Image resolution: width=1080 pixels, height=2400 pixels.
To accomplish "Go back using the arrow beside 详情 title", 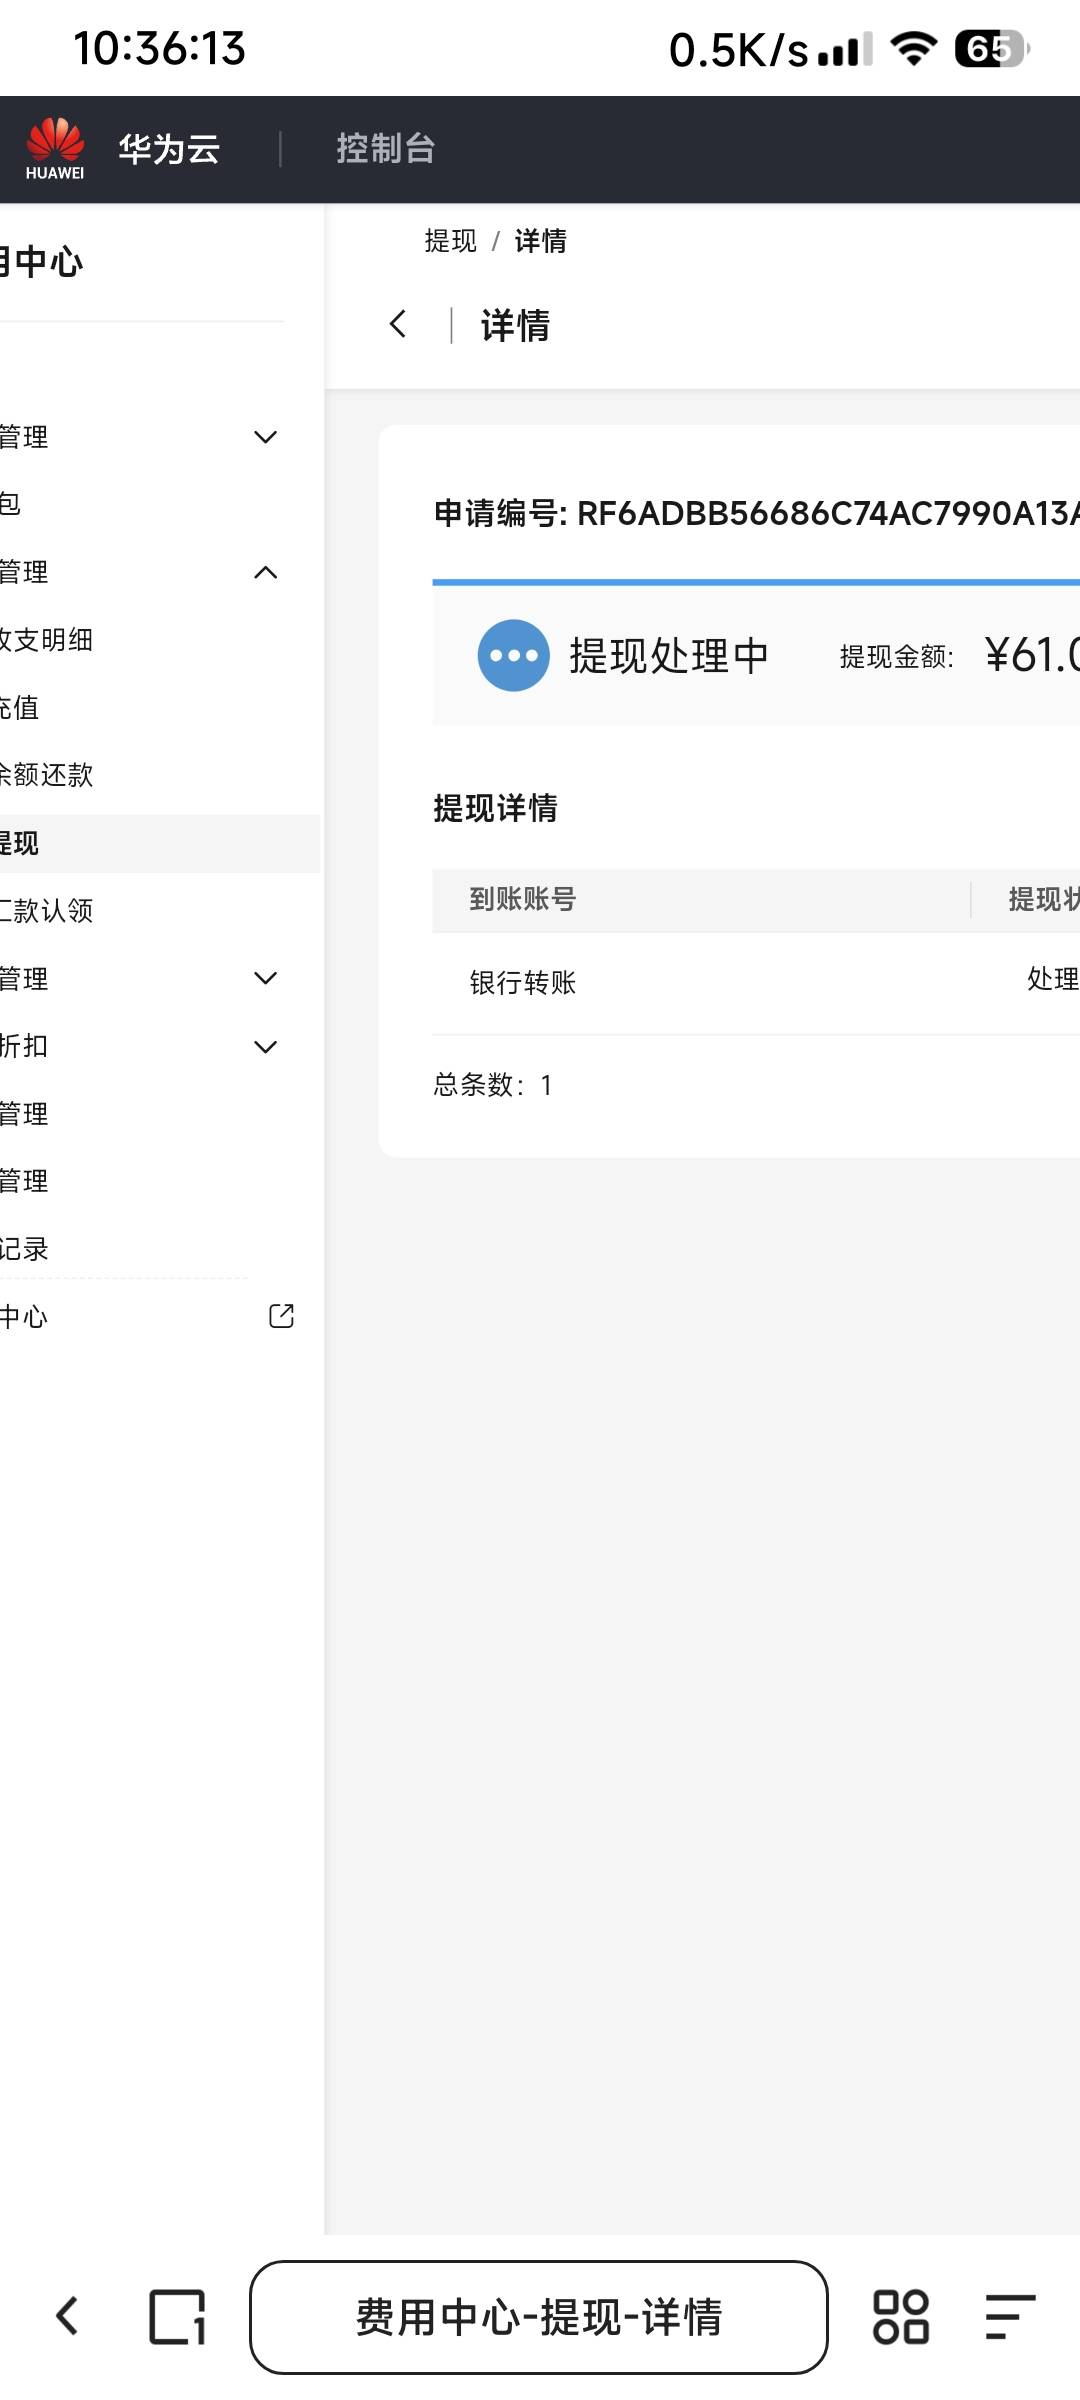I will click(x=398, y=324).
